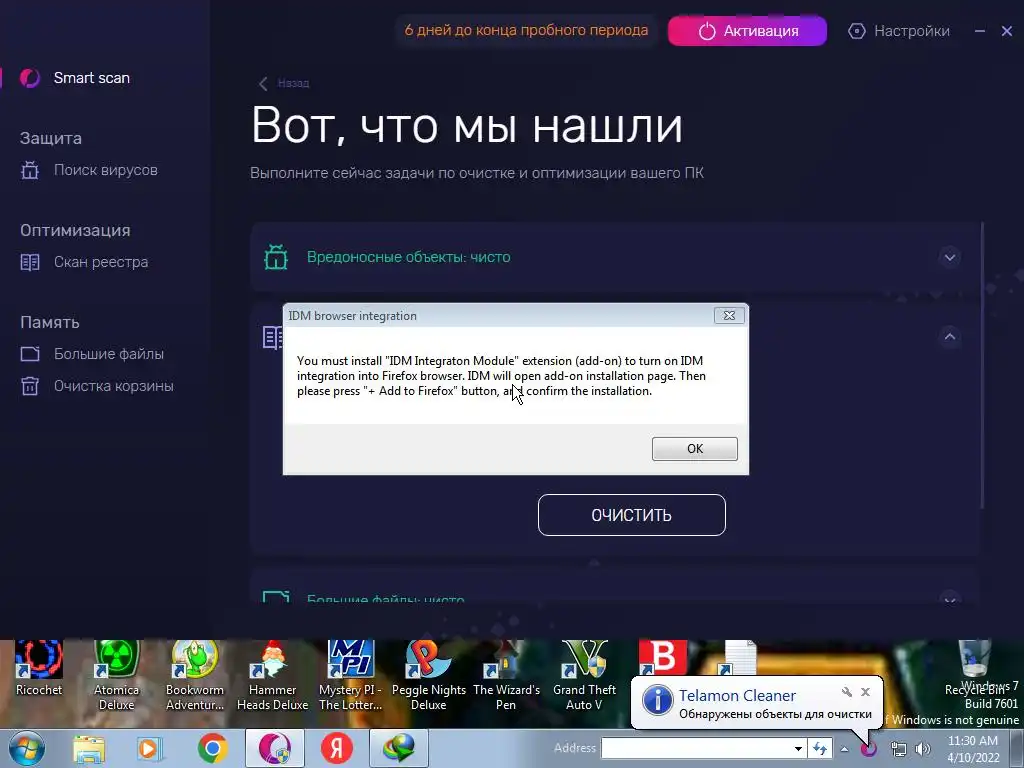This screenshot has width=1024, height=768.
Task: Click the Smart scan logo icon
Action: click(30, 78)
